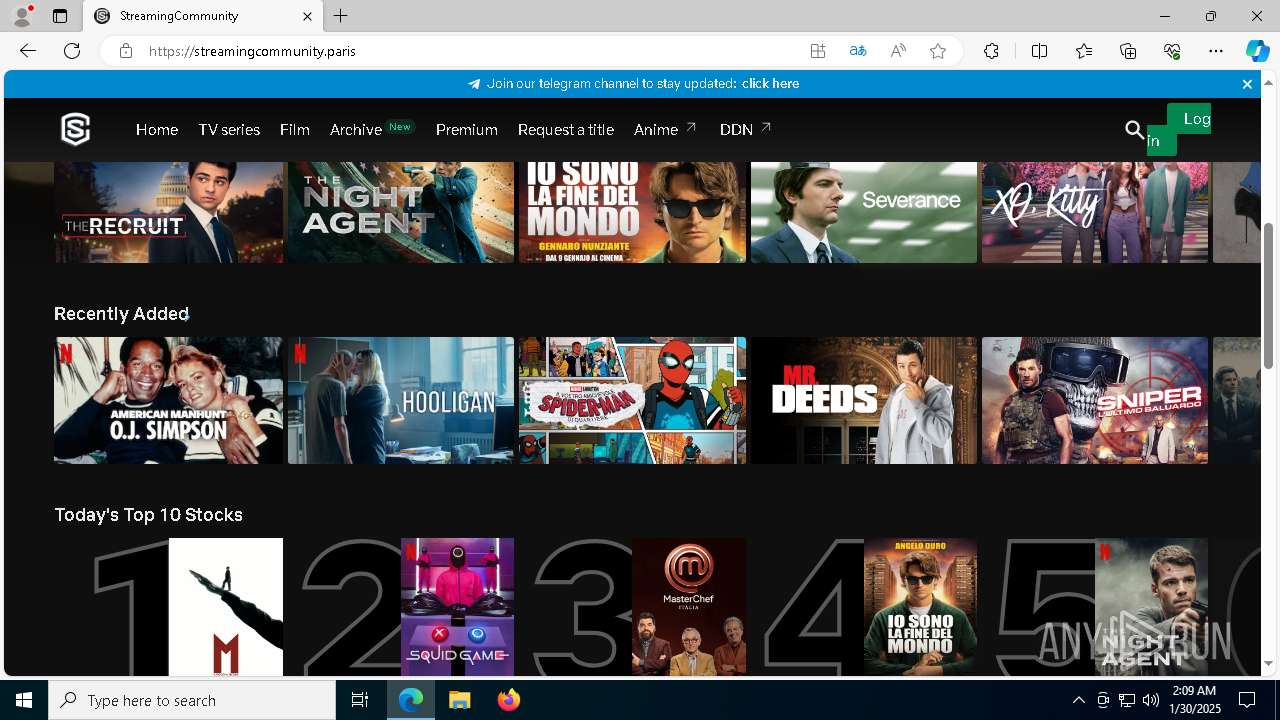The height and width of the screenshot is (720, 1280).
Task: Open the Mr. Deeds thumbnail
Action: pyautogui.click(x=864, y=400)
